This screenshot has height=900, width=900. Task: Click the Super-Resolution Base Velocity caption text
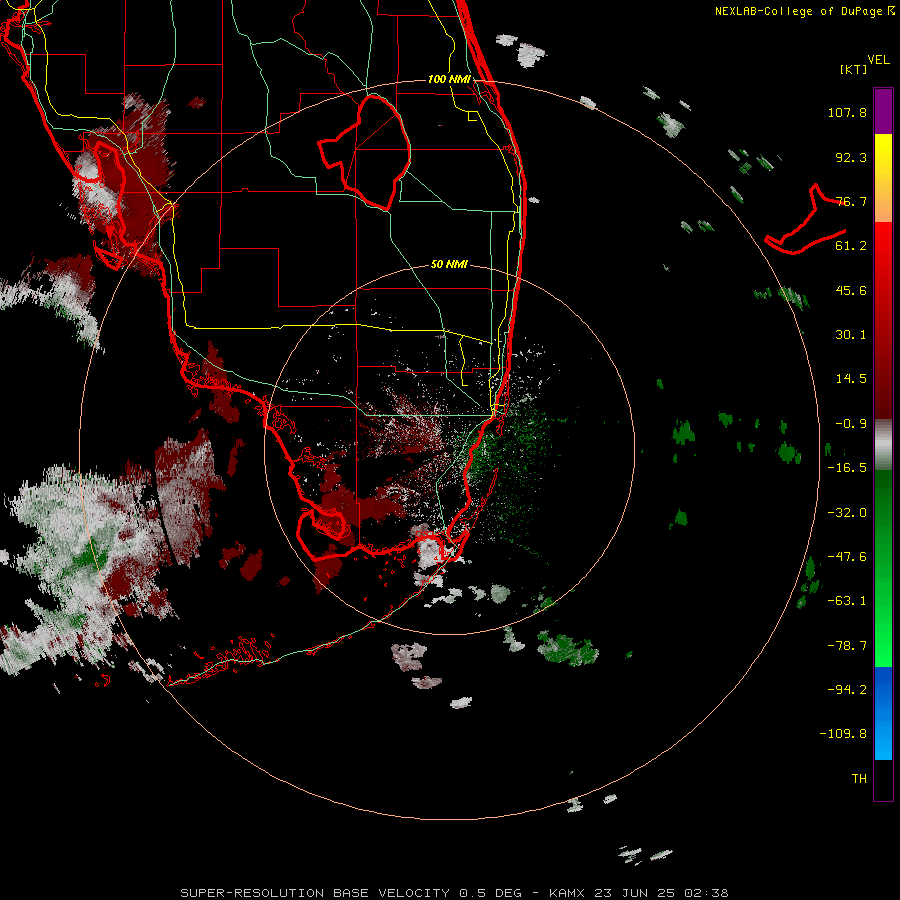(x=454, y=893)
